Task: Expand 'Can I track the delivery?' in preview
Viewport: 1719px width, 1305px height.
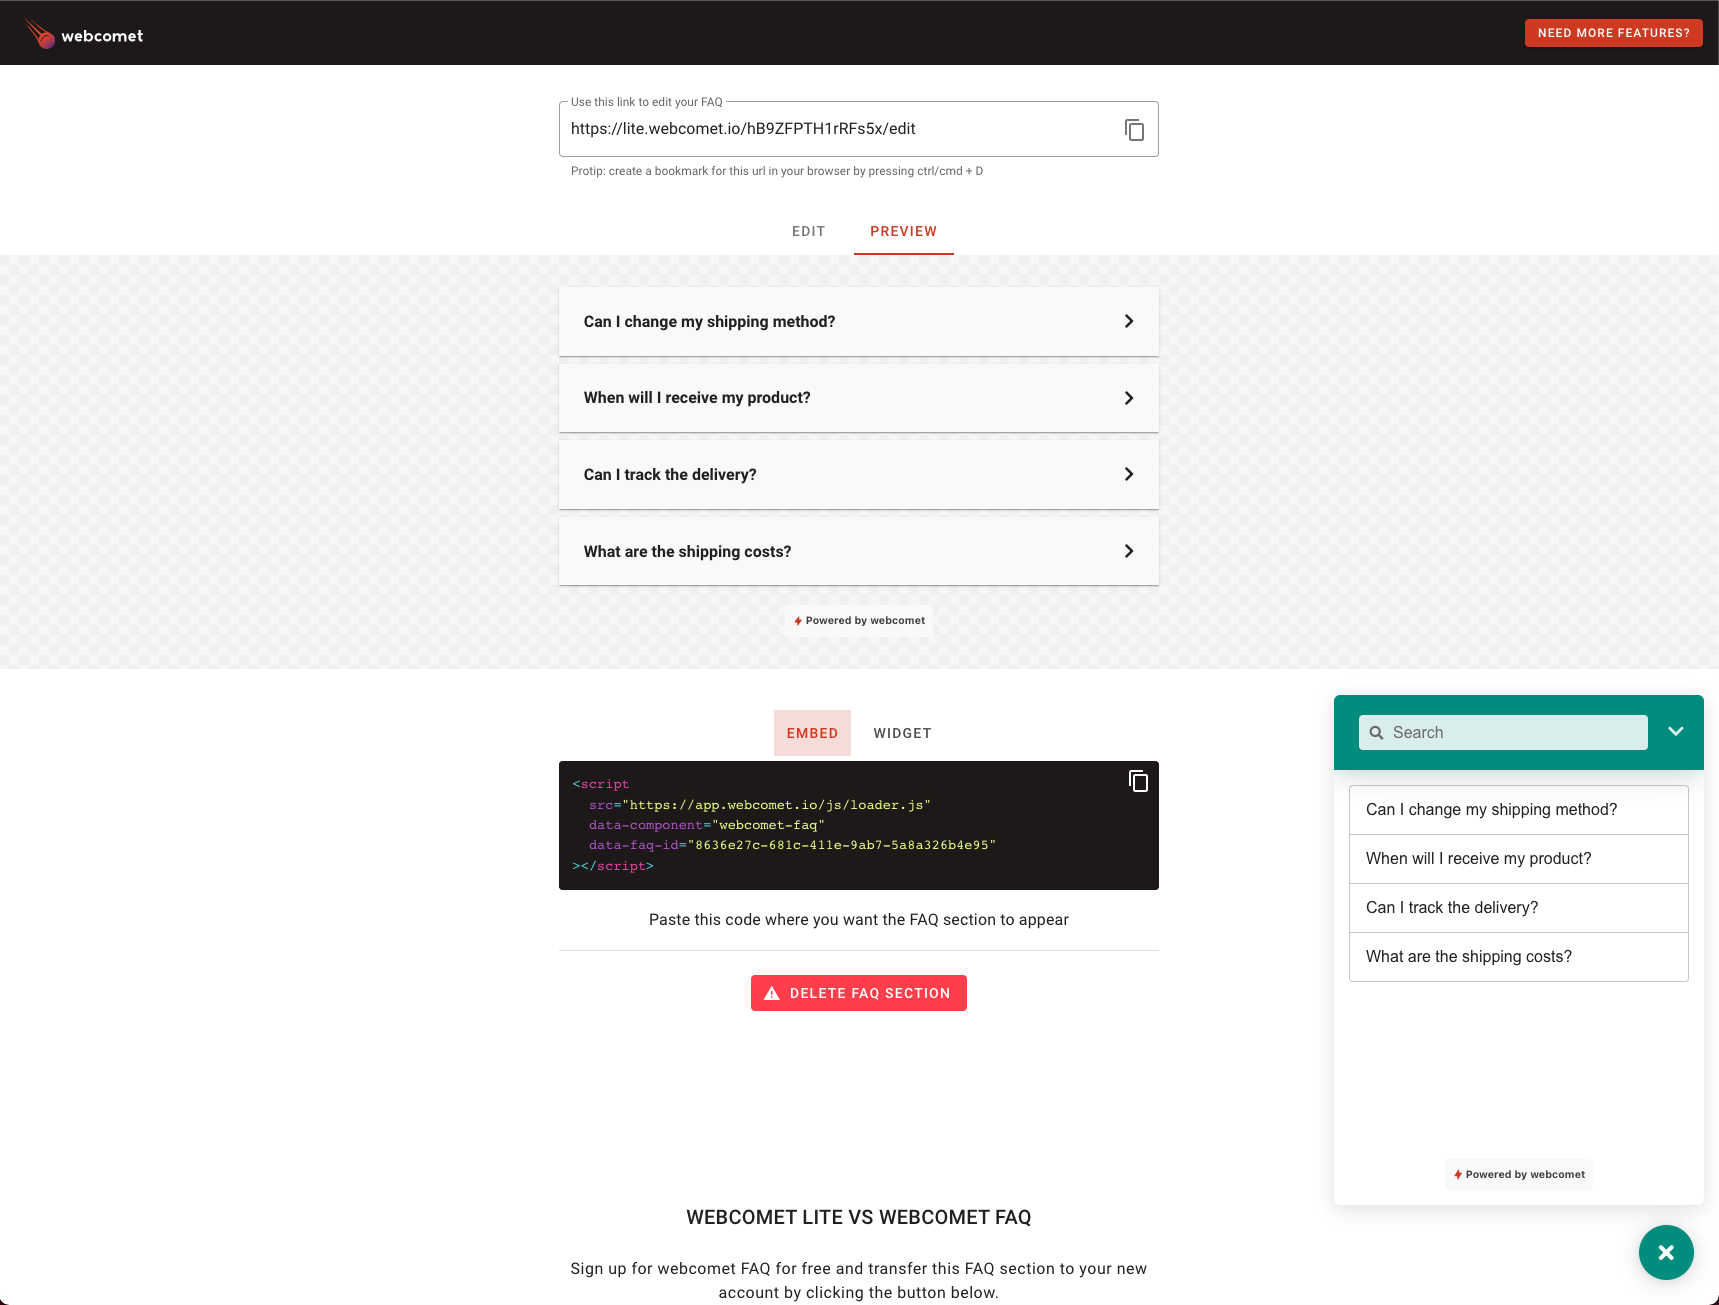Action: [859, 475]
